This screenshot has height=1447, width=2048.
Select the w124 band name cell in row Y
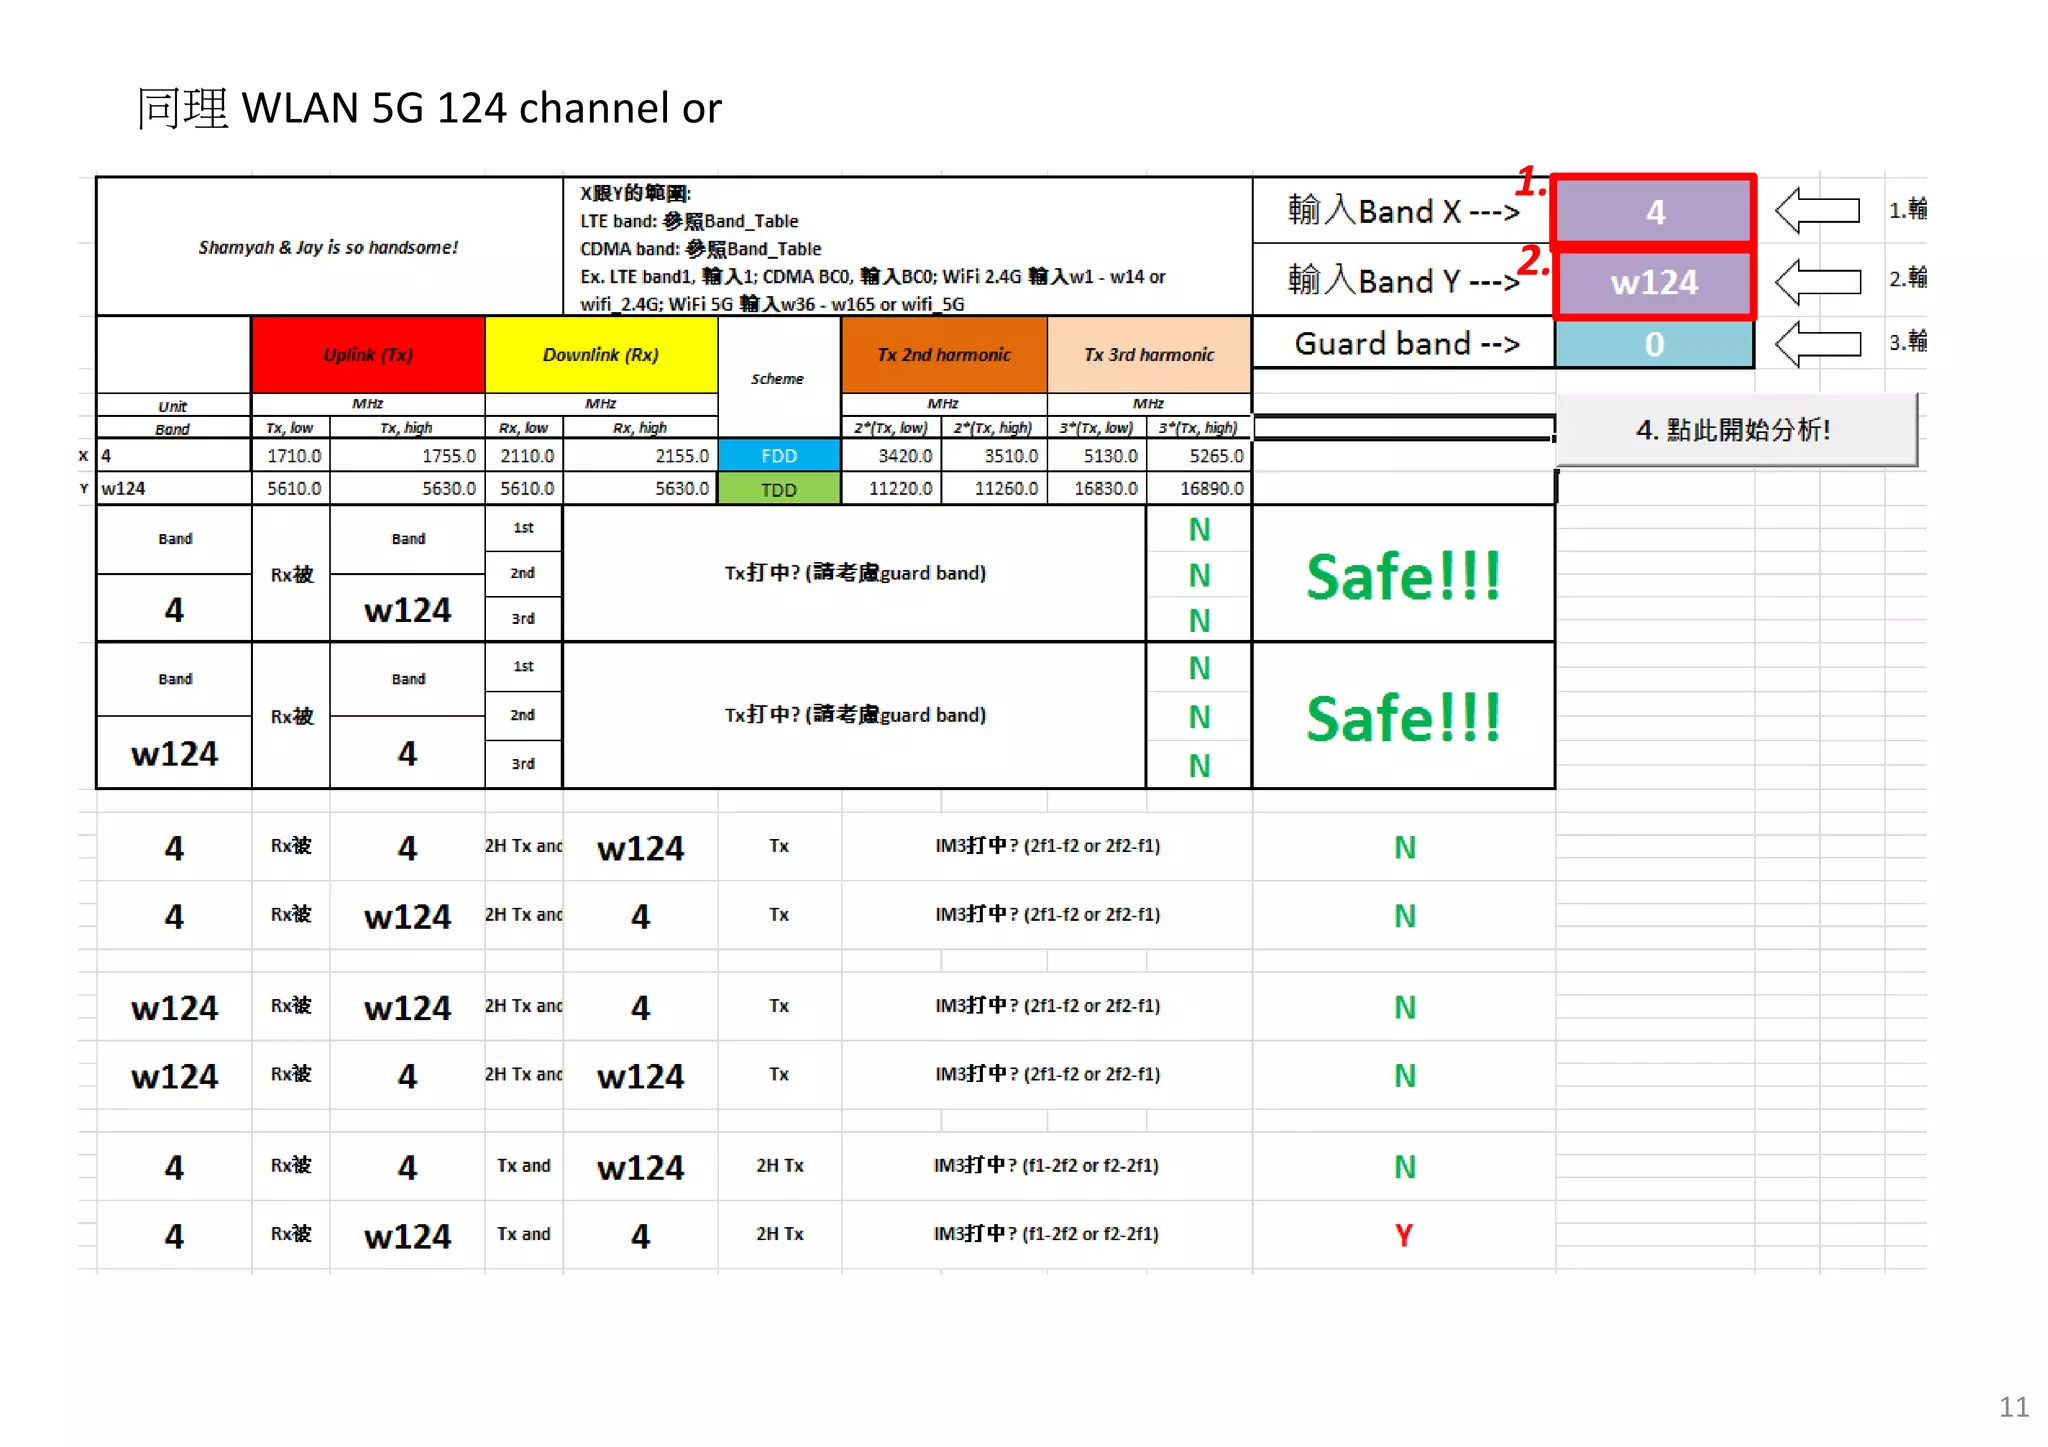tap(173, 488)
